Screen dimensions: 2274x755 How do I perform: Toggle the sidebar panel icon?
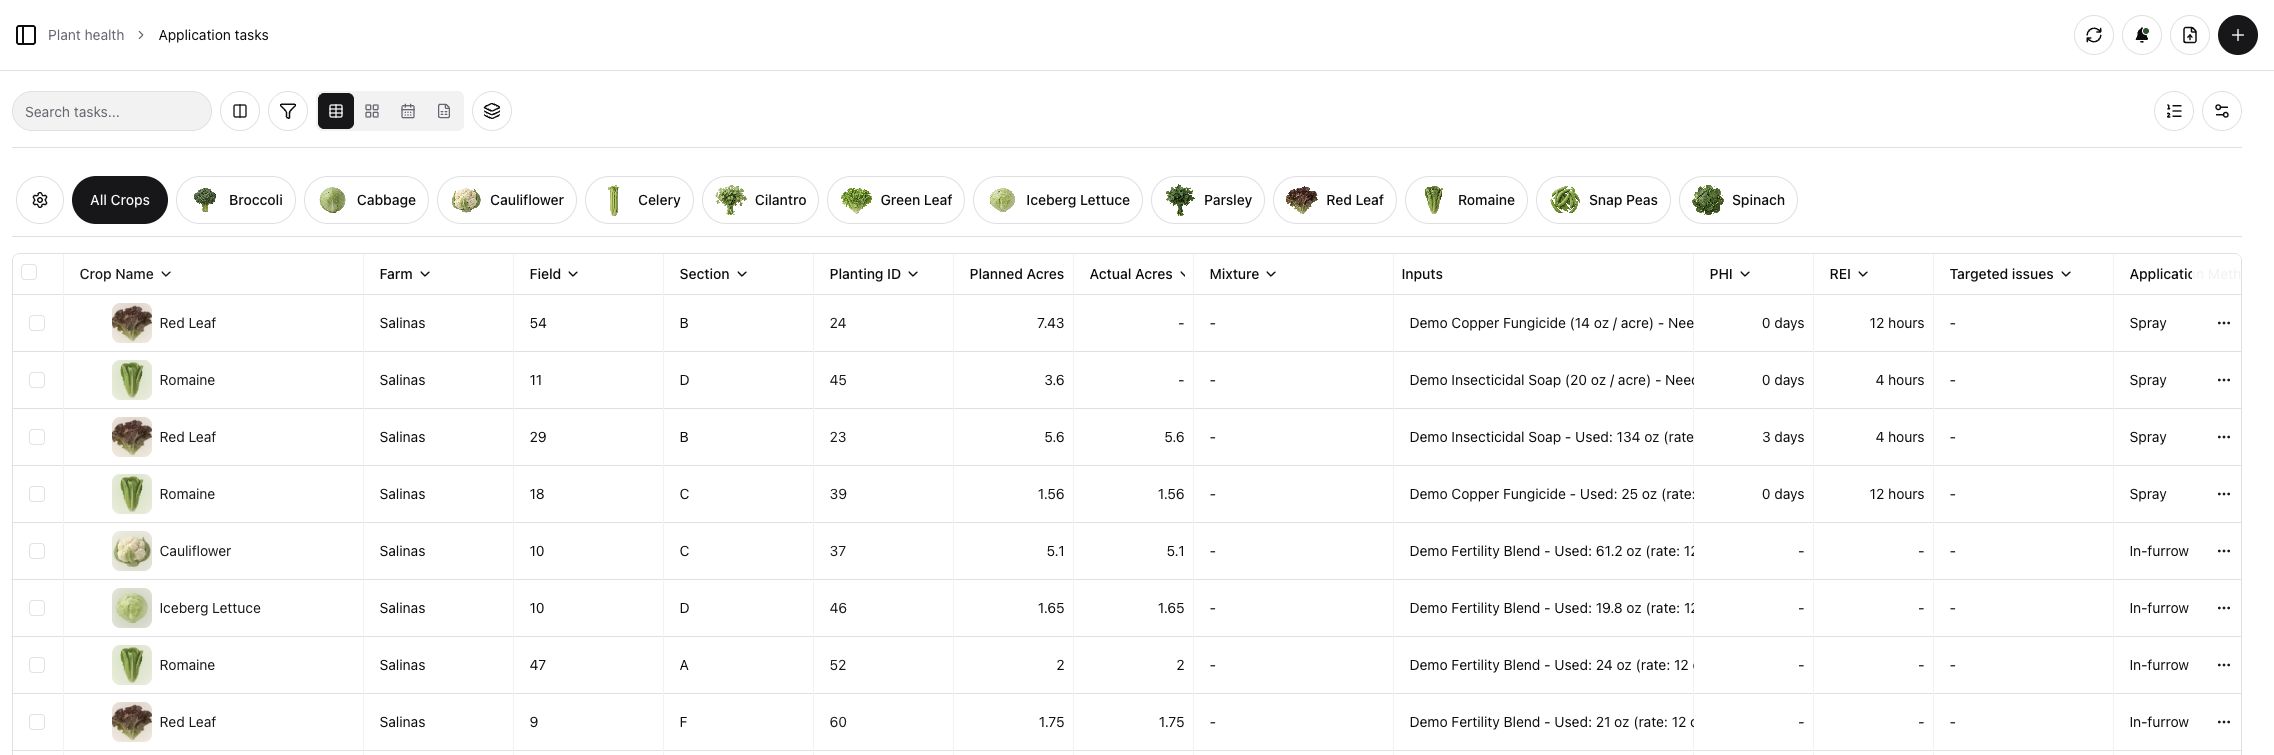pos(27,35)
